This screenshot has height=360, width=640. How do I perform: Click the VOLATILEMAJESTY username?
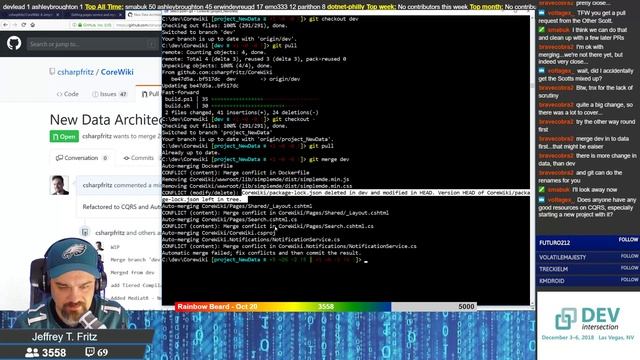(x=562, y=258)
